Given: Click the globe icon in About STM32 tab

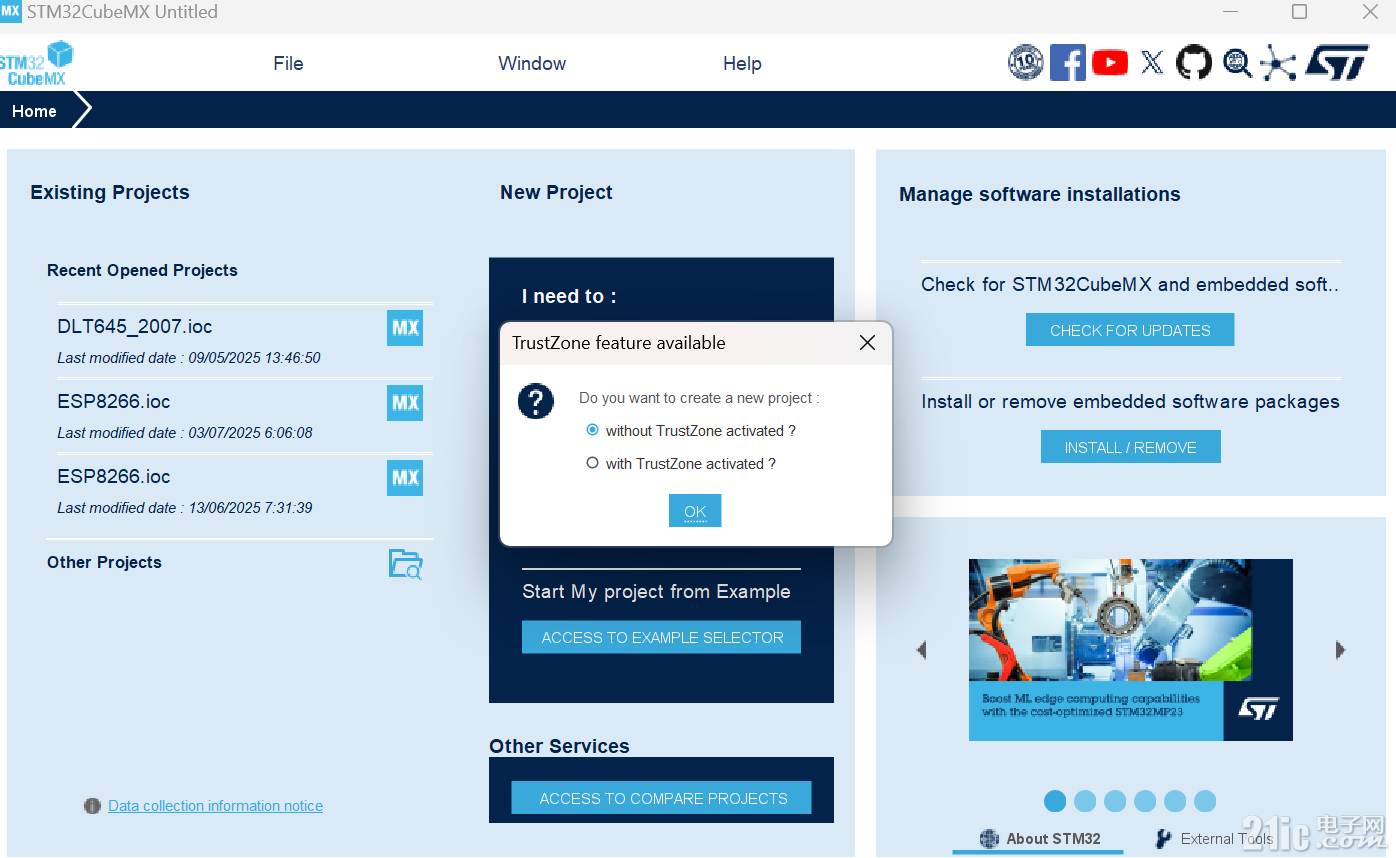Looking at the screenshot, I should [989, 838].
